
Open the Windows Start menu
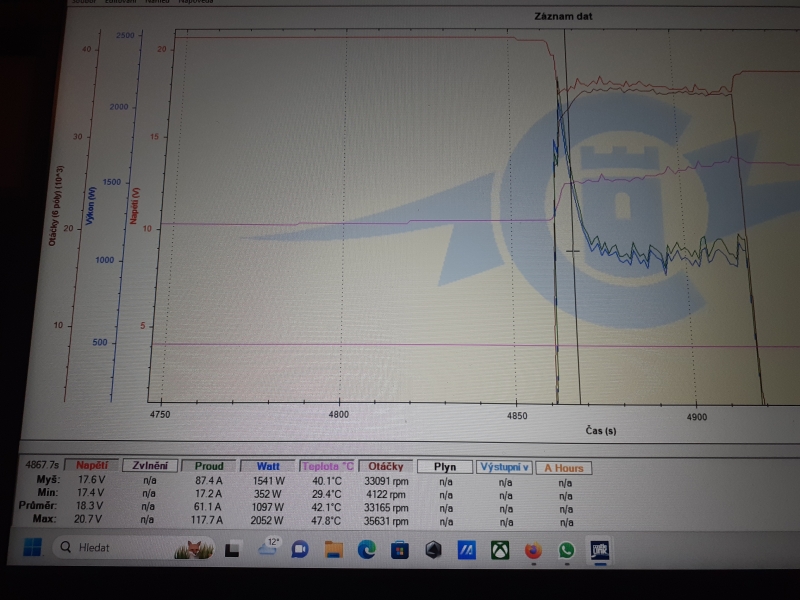point(32,547)
